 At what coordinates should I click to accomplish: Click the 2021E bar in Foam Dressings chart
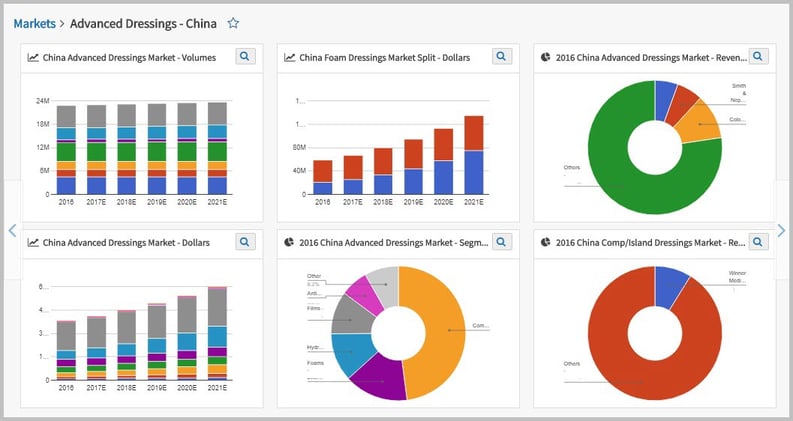tap(474, 155)
